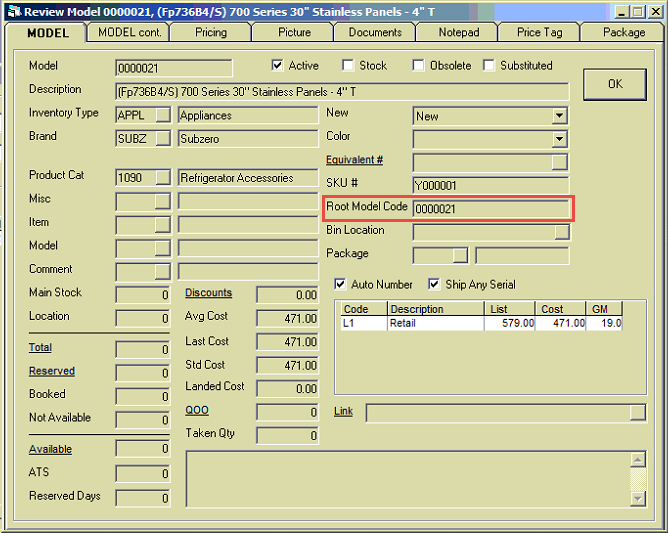Click the 579.00 list price cell
This screenshot has height=533, width=668.
(x=509, y=323)
